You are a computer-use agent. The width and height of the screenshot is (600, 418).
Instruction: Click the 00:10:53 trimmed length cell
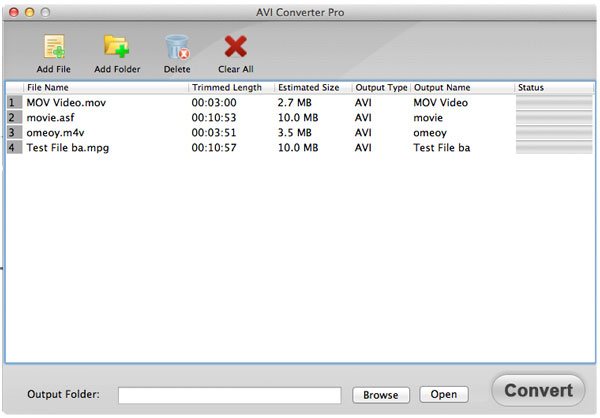click(x=214, y=118)
